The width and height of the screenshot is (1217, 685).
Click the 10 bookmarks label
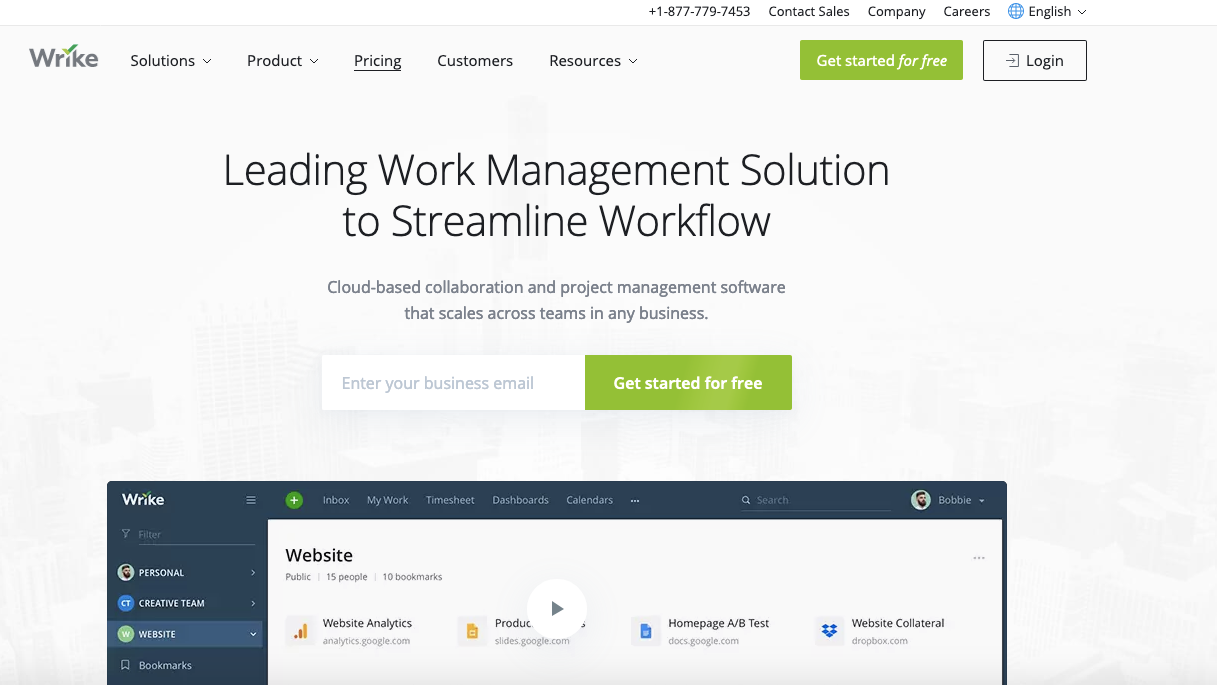[412, 577]
